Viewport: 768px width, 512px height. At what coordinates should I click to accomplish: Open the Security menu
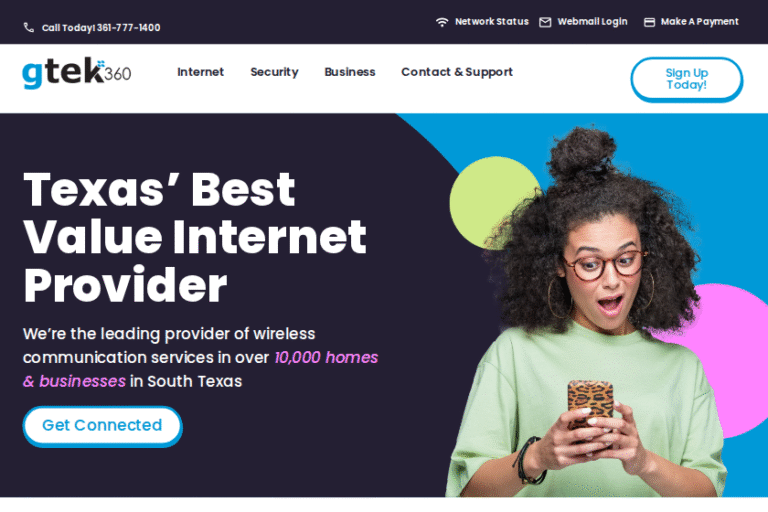(x=274, y=72)
